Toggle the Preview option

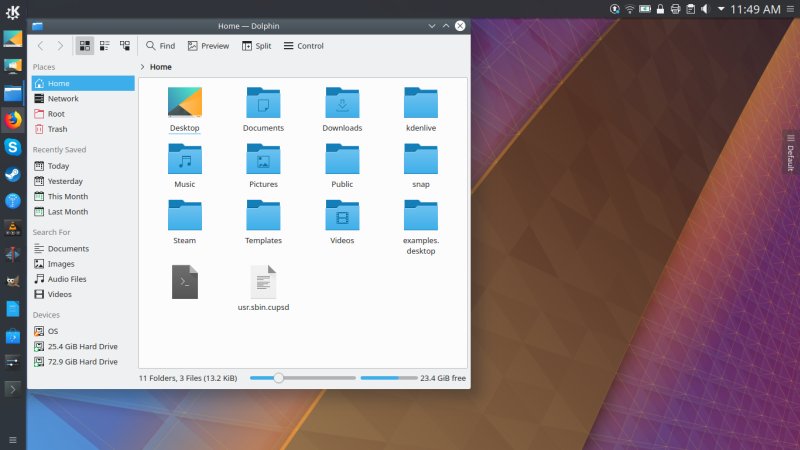pyautogui.click(x=208, y=46)
